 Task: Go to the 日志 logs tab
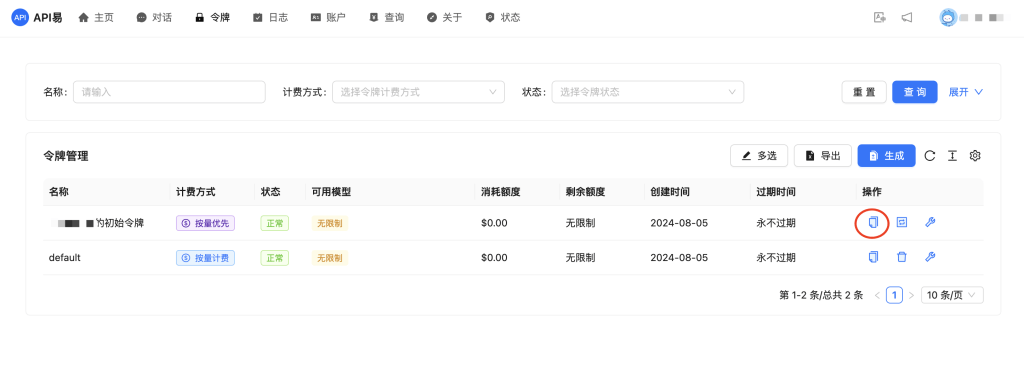(270, 18)
